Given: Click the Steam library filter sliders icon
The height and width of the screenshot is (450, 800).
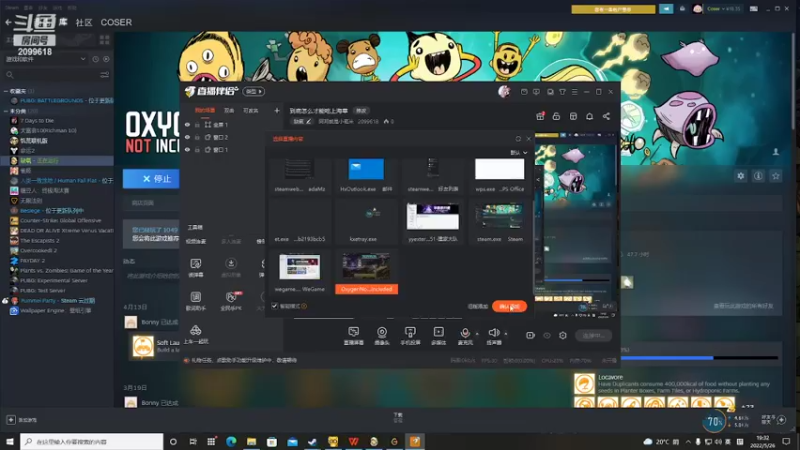Looking at the screenshot, I should point(105,75).
